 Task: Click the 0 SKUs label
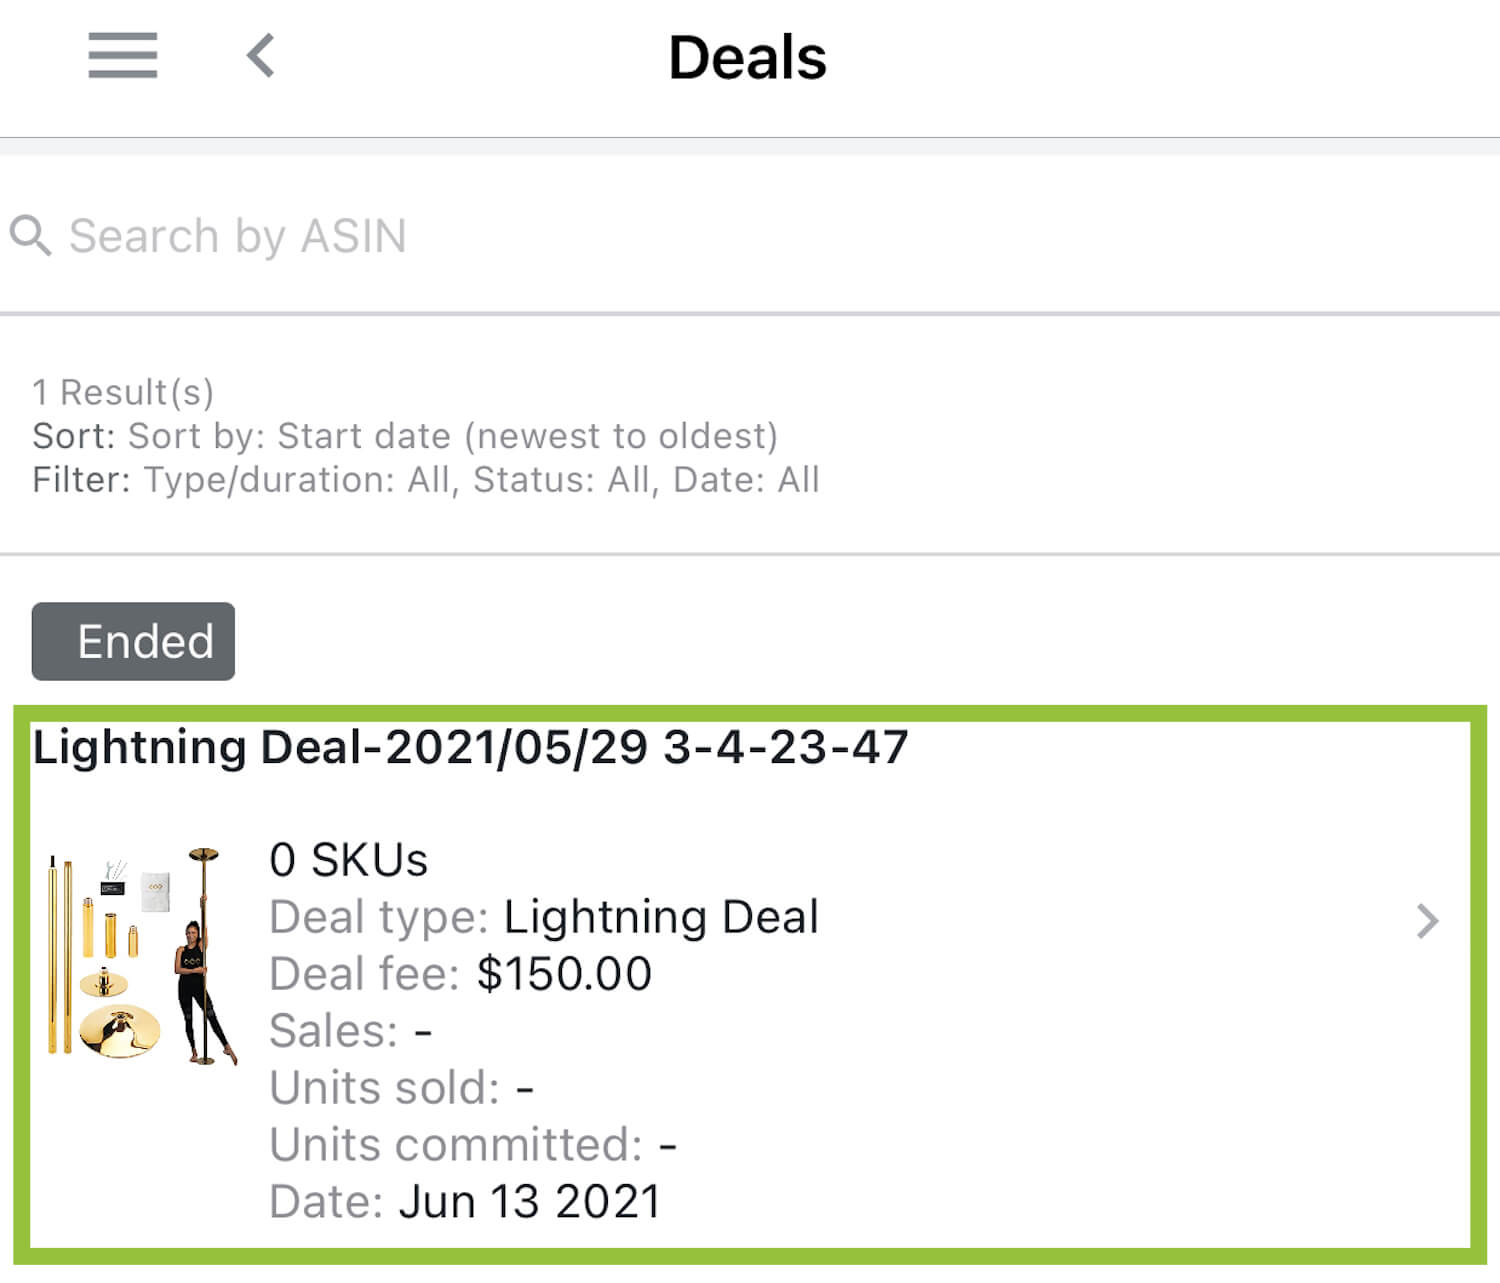(348, 860)
